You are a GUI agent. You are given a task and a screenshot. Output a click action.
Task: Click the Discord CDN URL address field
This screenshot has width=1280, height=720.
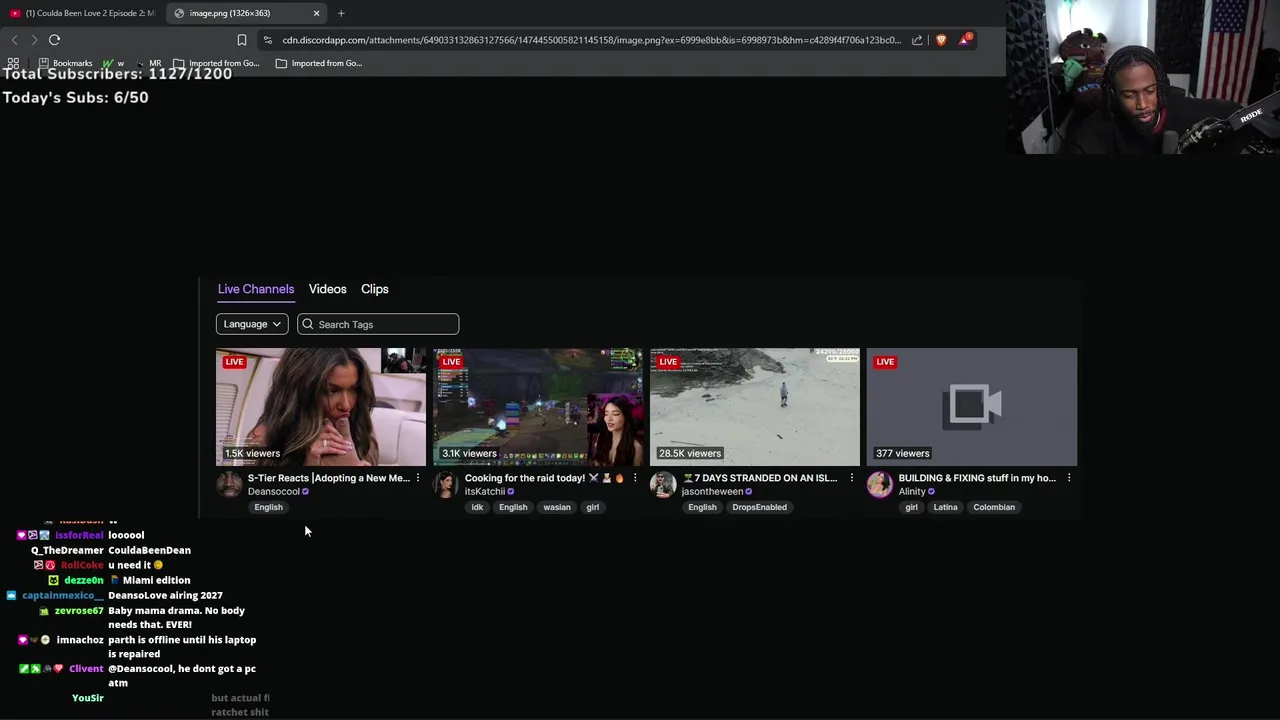click(590, 40)
